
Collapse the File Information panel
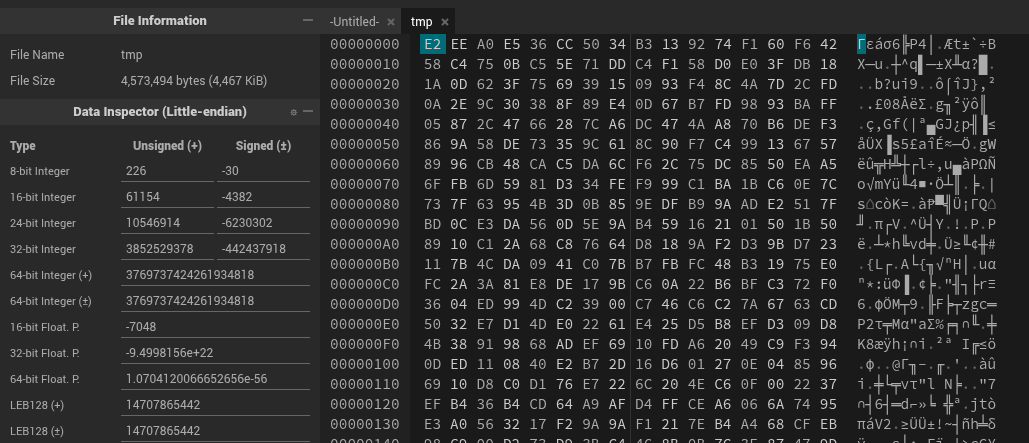(308, 21)
